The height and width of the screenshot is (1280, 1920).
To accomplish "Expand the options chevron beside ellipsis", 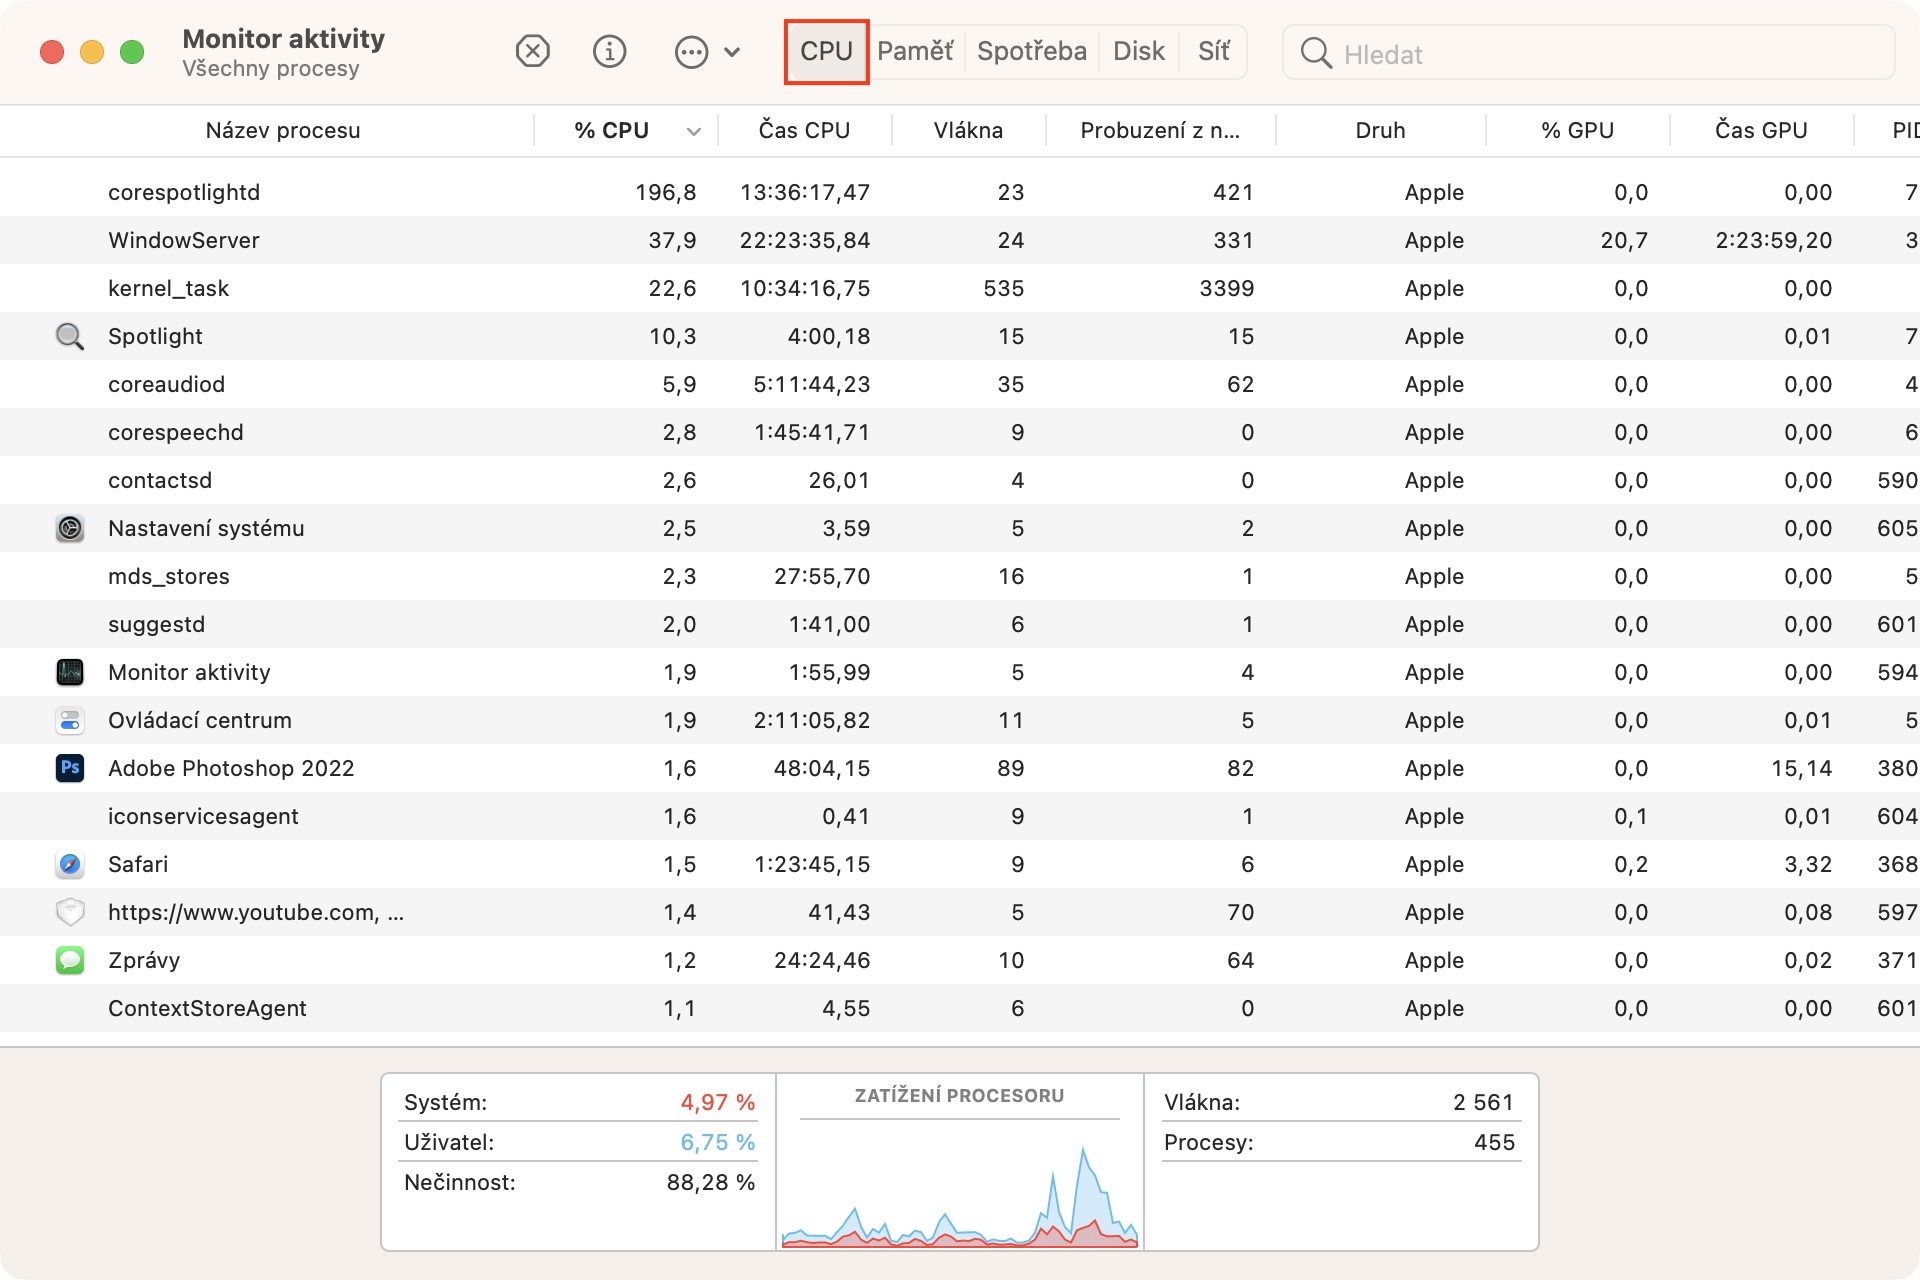I will click(x=732, y=52).
